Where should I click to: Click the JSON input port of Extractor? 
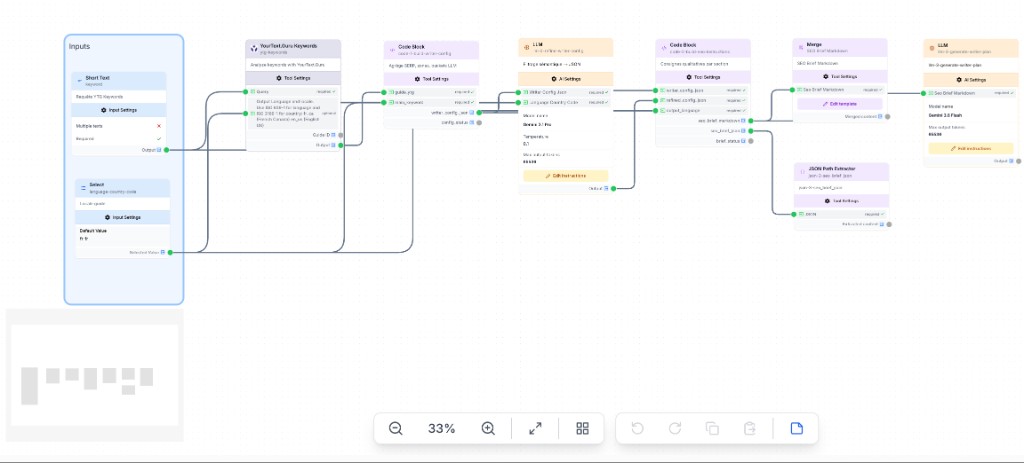[794, 214]
